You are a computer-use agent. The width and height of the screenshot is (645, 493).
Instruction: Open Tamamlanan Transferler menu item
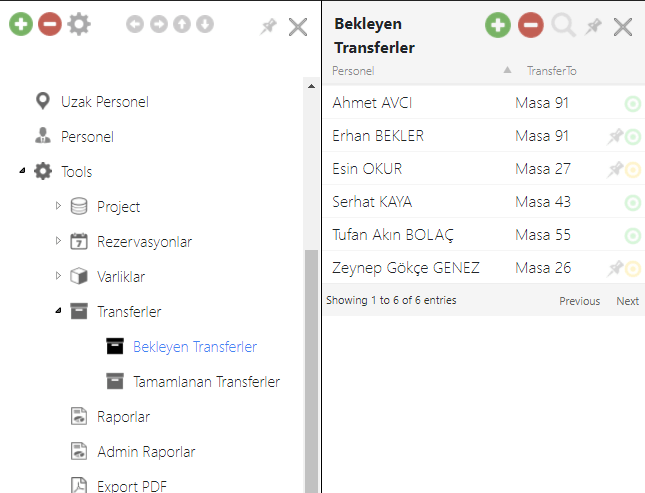point(206,382)
